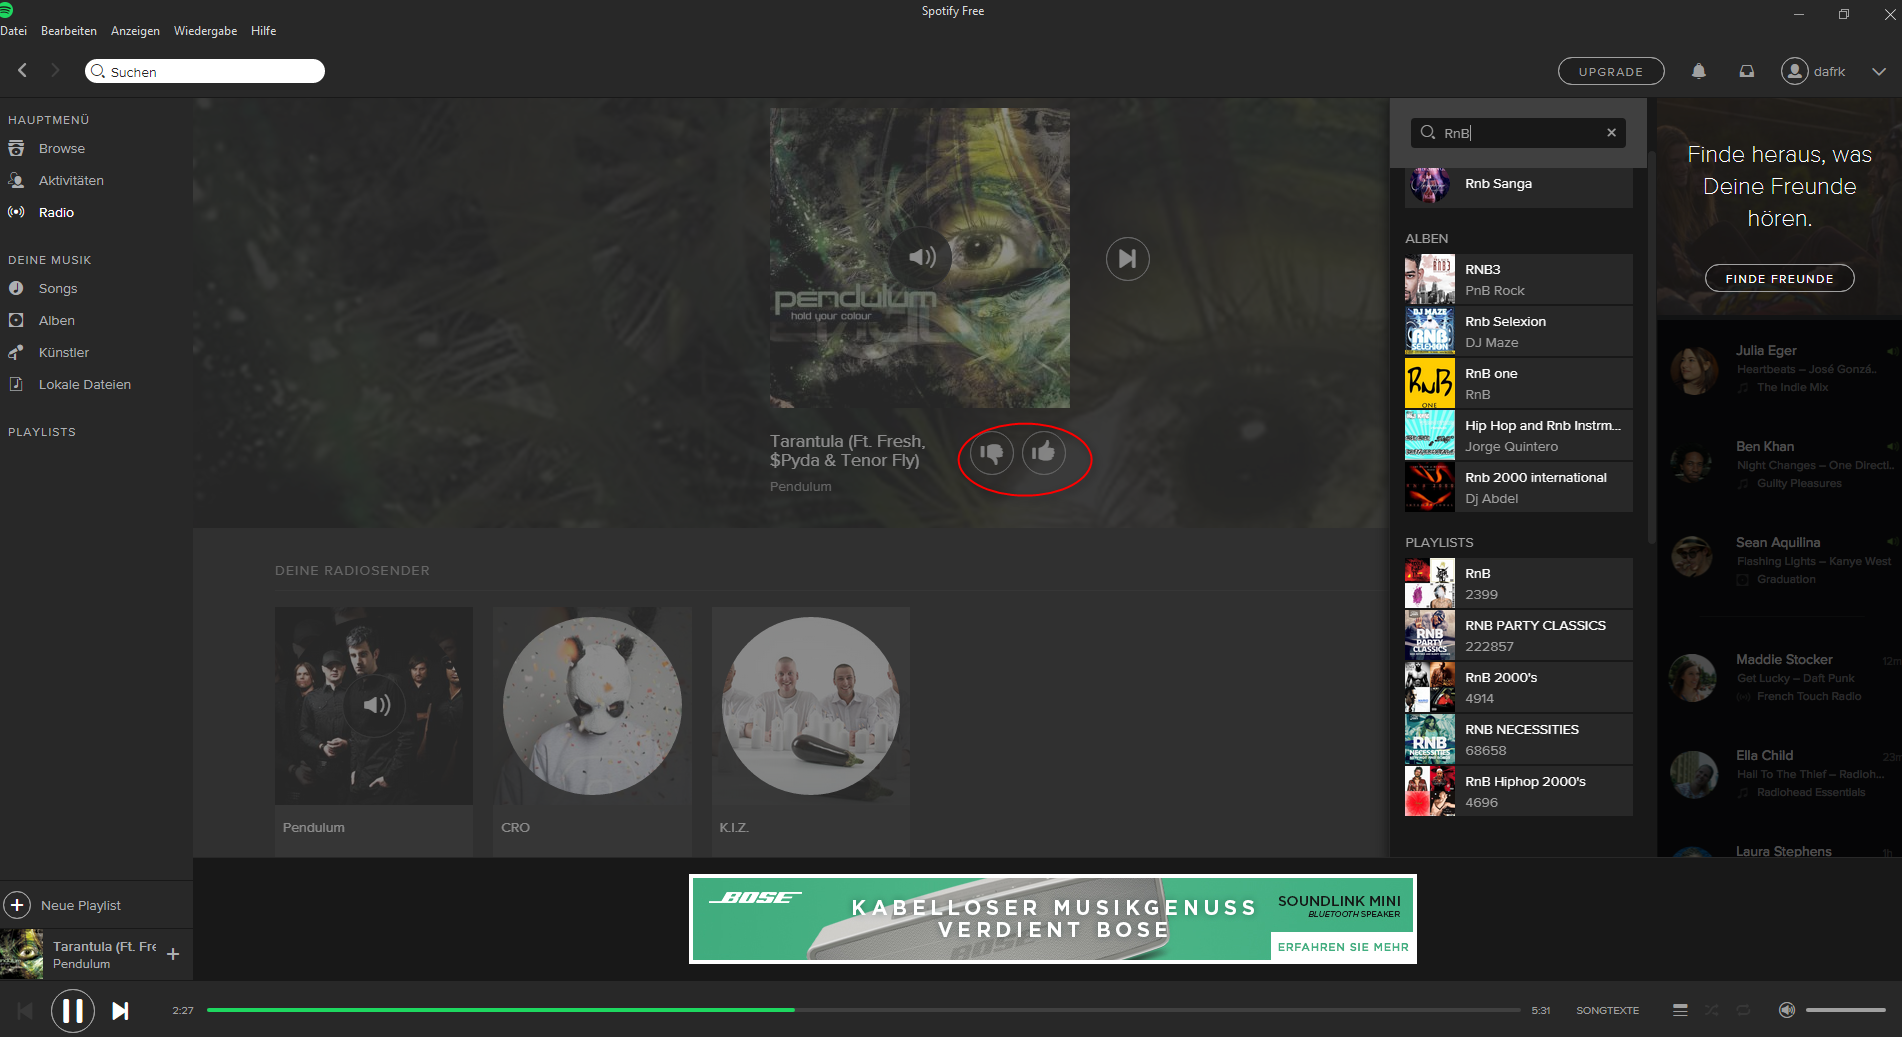Open the dafrk user profile
This screenshot has width=1902, height=1037.
(x=1813, y=71)
